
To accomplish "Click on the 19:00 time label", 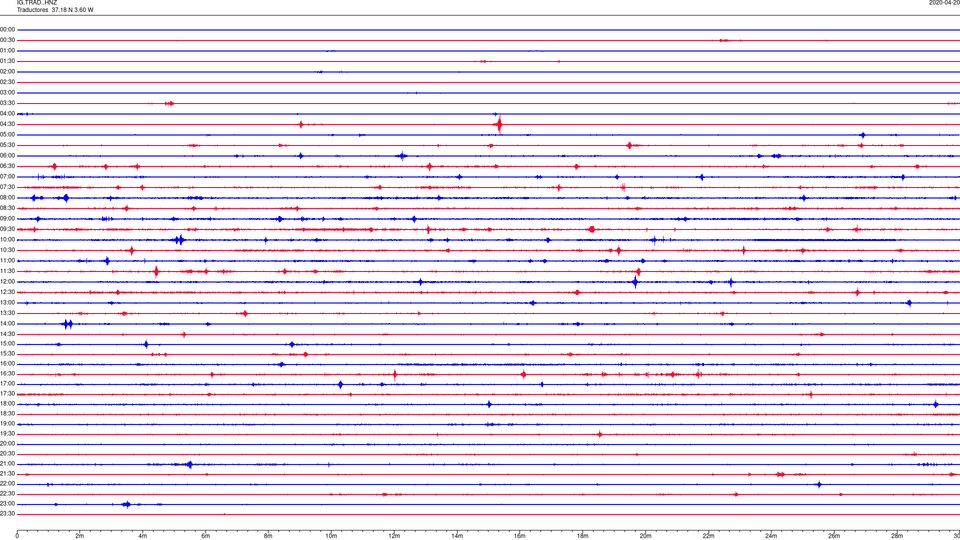I will coord(8,424).
